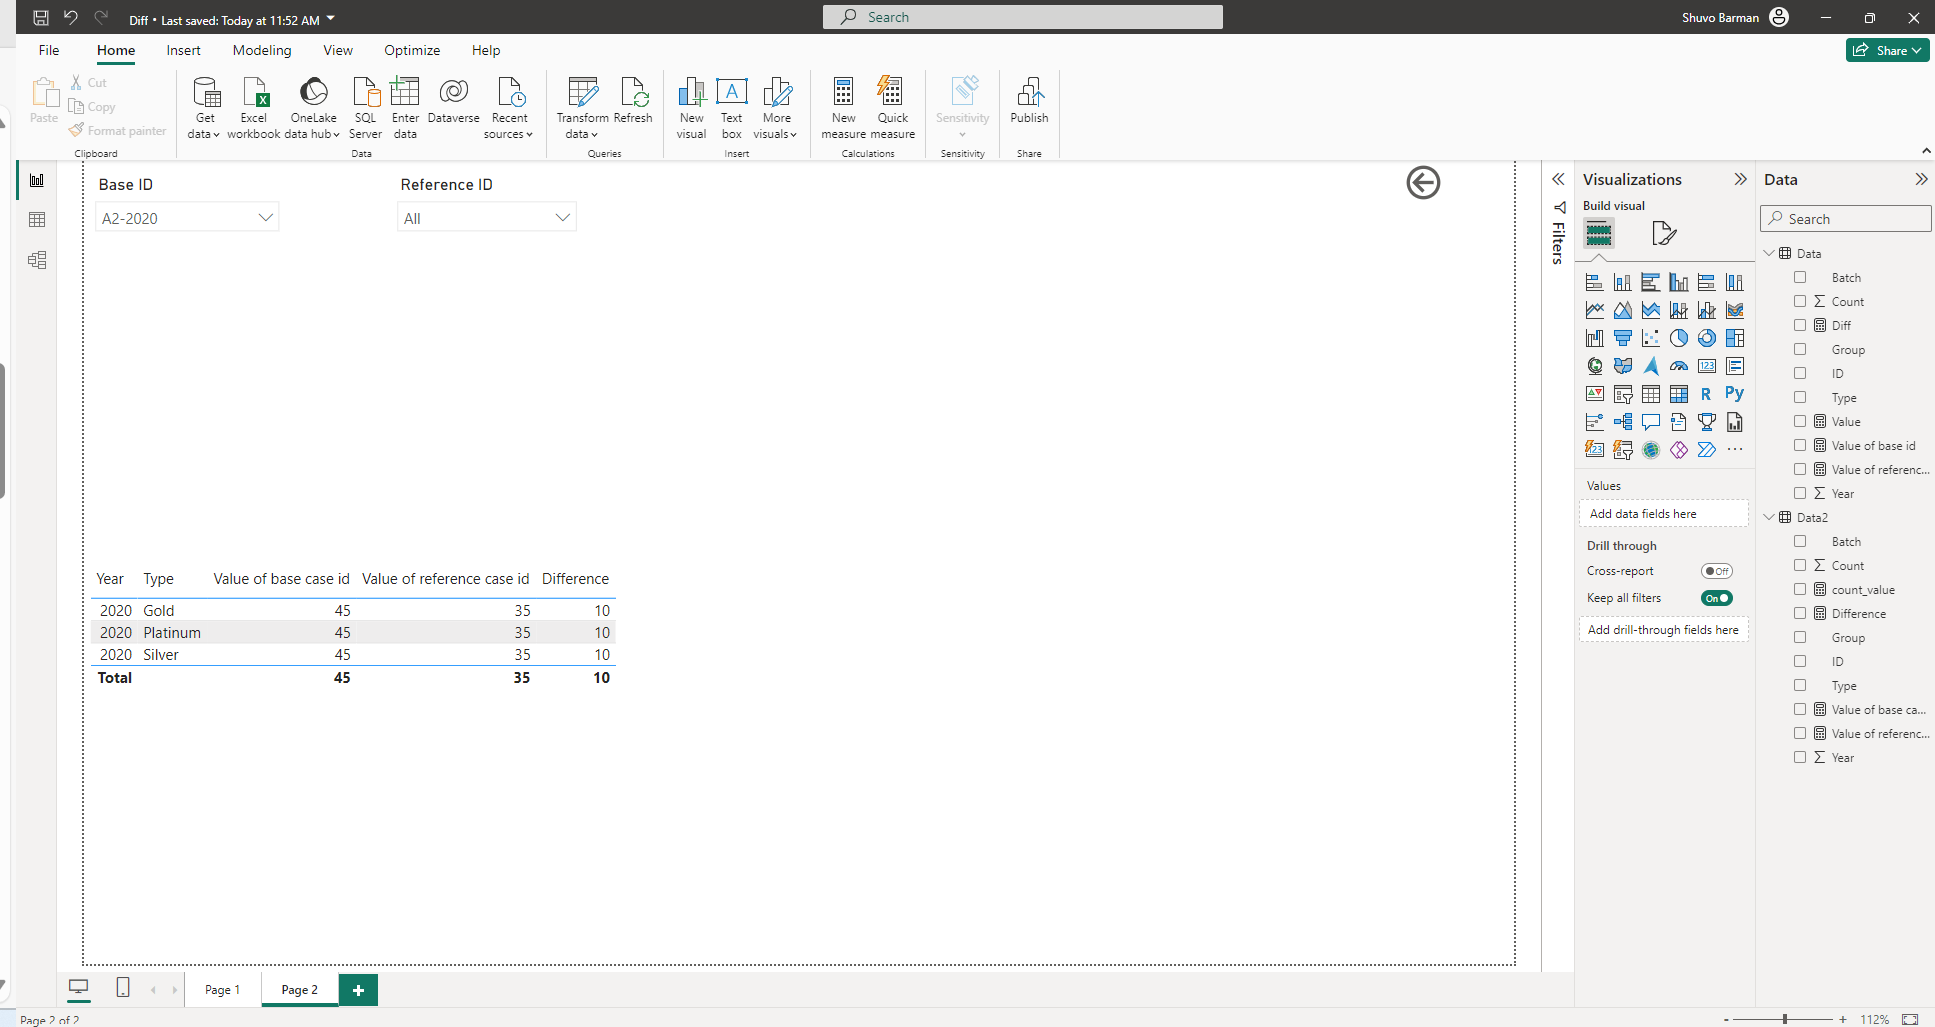Check the Diff field checkbox
The image size is (1935, 1027).
point(1800,325)
